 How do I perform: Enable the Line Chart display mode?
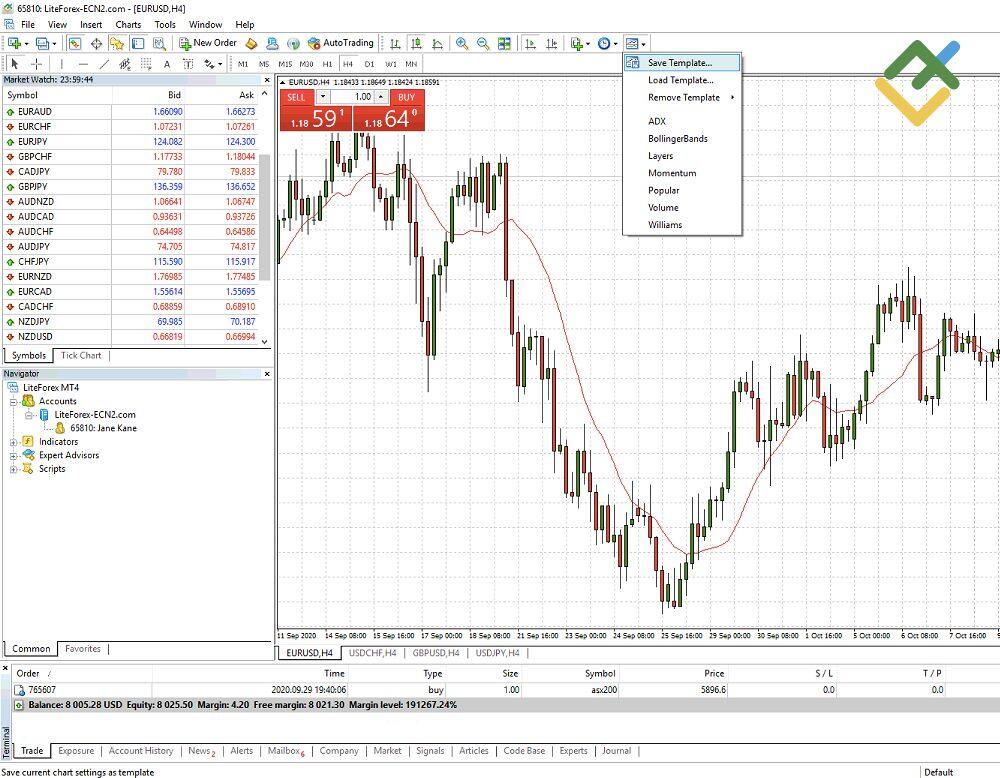coord(438,43)
